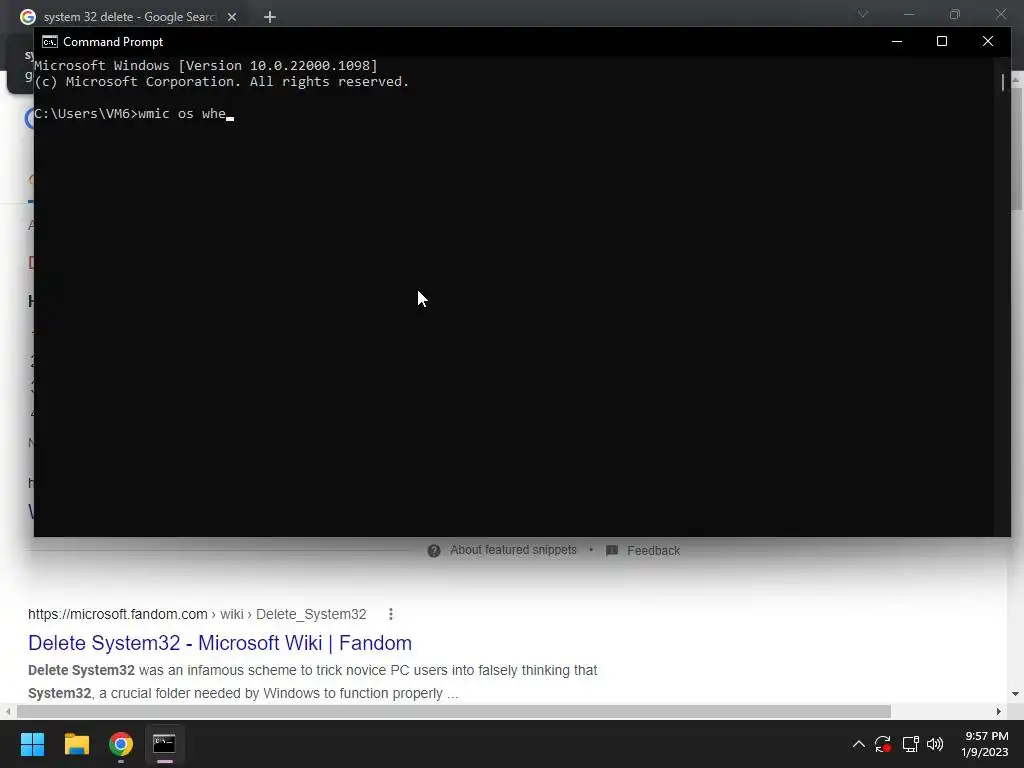Click the 'Delete System32 was an infamous scheme' snippet text

coord(312,682)
